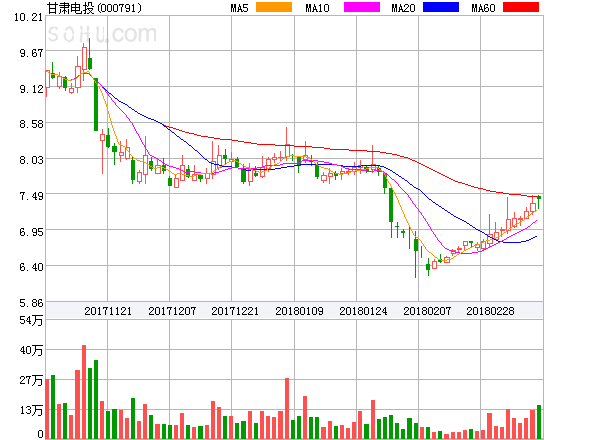Click the date label 20171207
600x440 pixels.
coord(172,311)
